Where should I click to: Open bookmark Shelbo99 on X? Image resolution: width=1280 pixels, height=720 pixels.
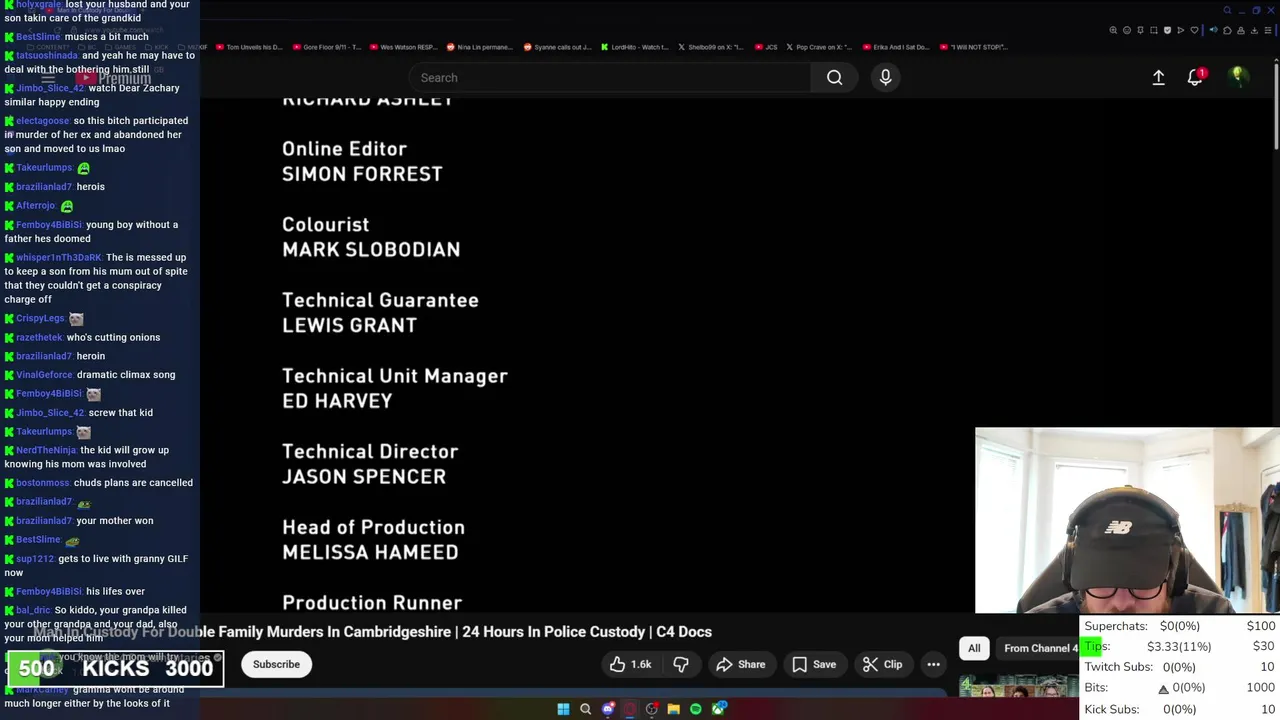click(x=710, y=47)
